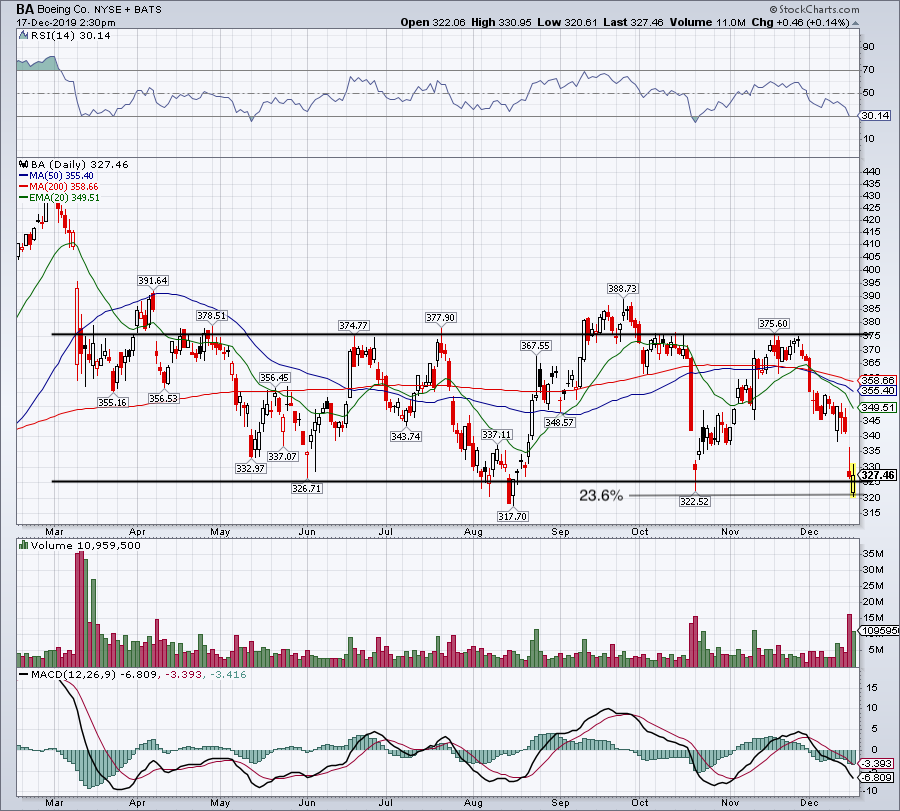This screenshot has height=811, width=900.
Task: Click the 23.6% retracement label
Action: (601, 495)
